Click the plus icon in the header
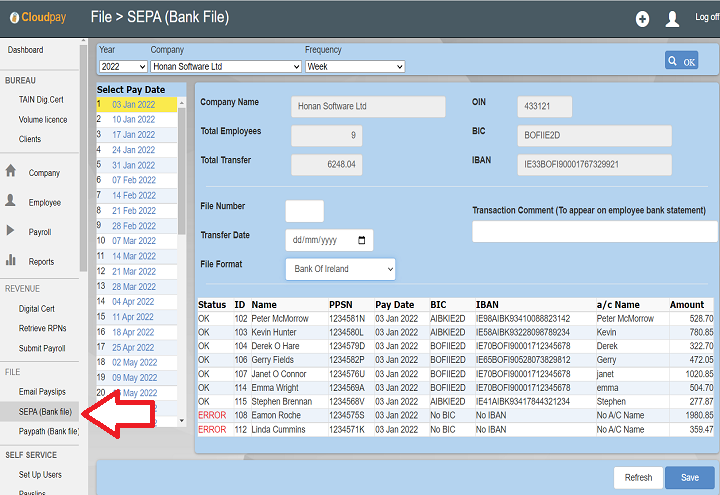720x495 pixels. (643, 19)
